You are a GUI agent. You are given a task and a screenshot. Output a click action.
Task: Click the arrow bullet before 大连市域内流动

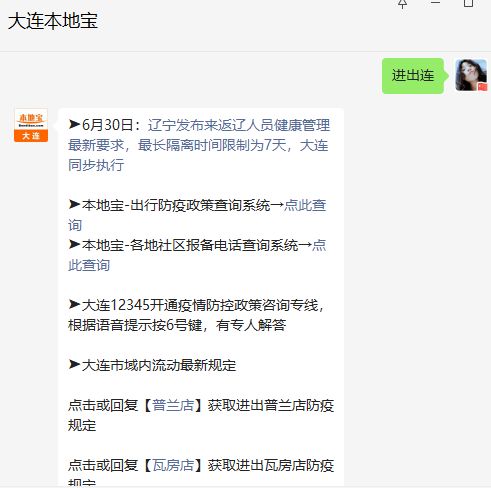74,365
